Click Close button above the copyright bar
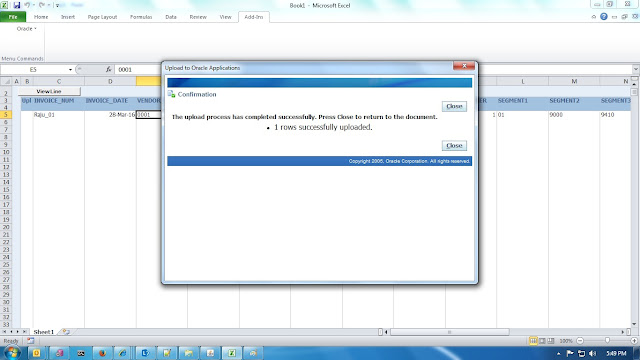Image resolution: width=640 pixels, height=360 pixels. (x=454, y=145)
